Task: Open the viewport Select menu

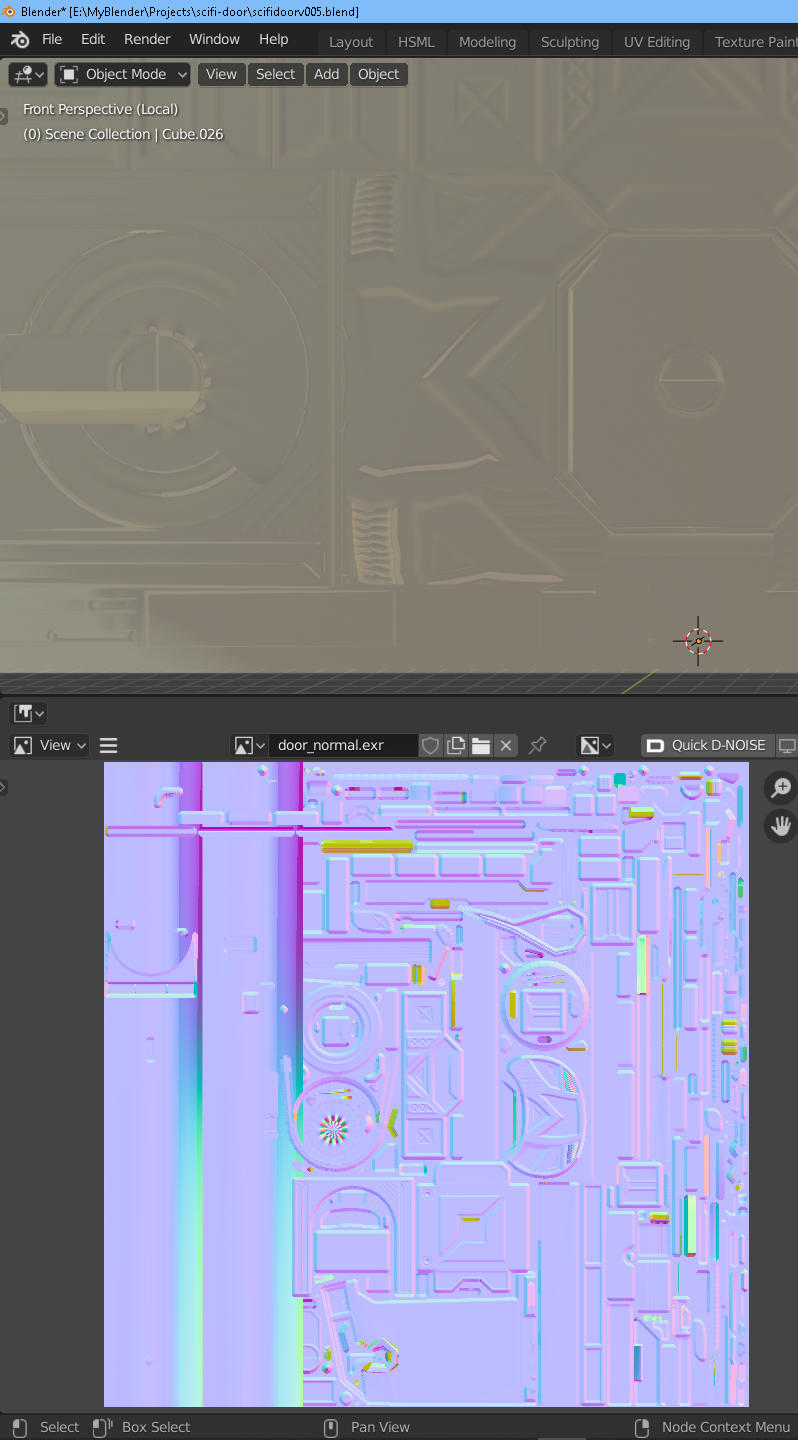Action: (275, 74)
